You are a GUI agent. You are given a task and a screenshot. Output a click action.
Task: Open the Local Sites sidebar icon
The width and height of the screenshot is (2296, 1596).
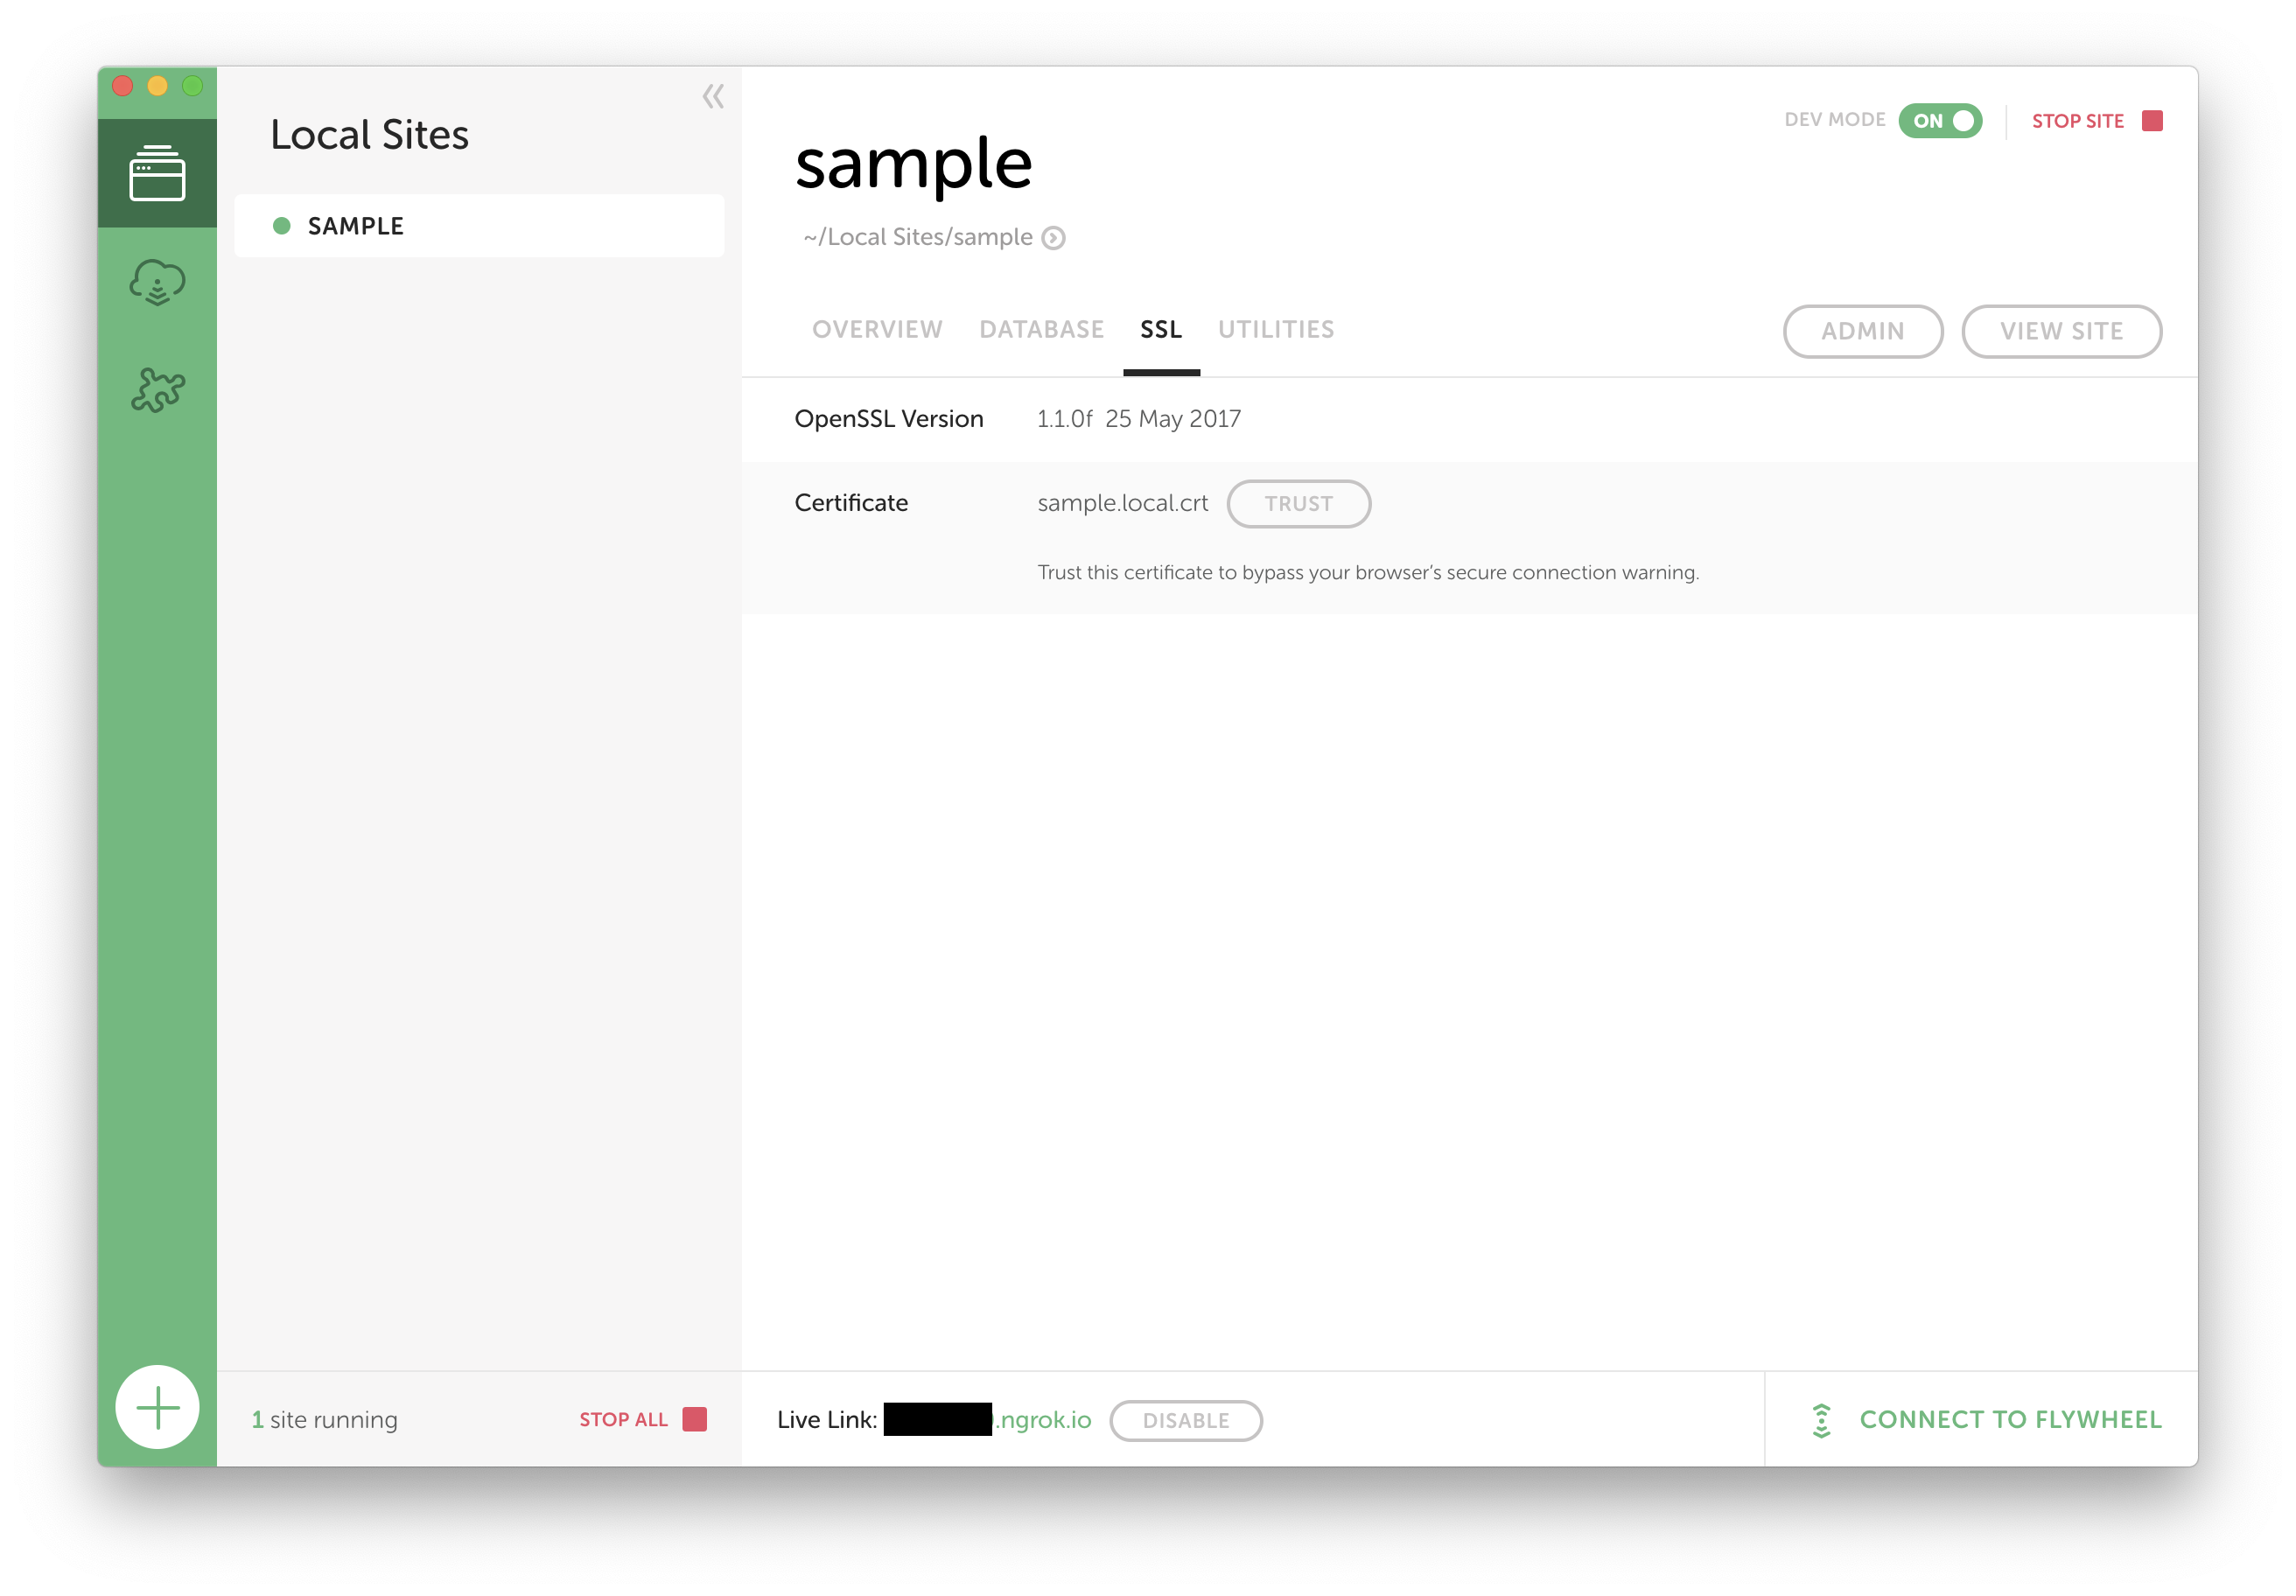[157, 173]
